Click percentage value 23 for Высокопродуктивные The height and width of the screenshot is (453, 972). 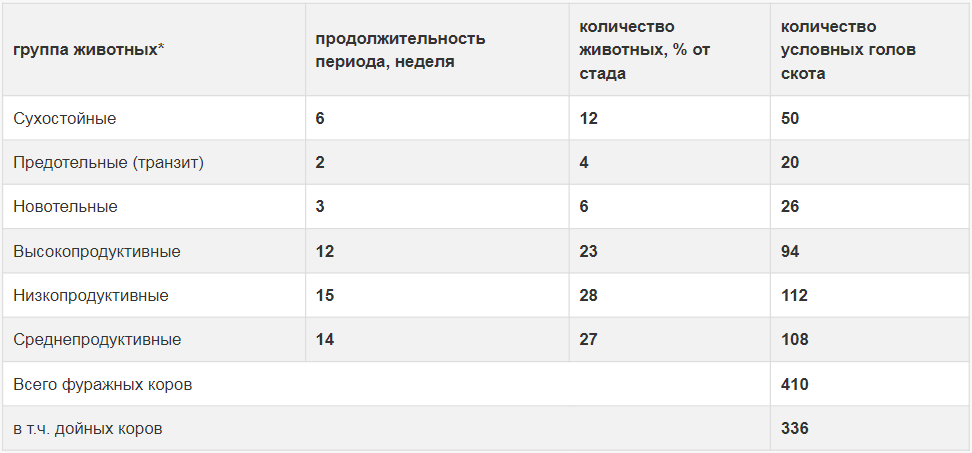pyautogui.click(x=588, y=251)
